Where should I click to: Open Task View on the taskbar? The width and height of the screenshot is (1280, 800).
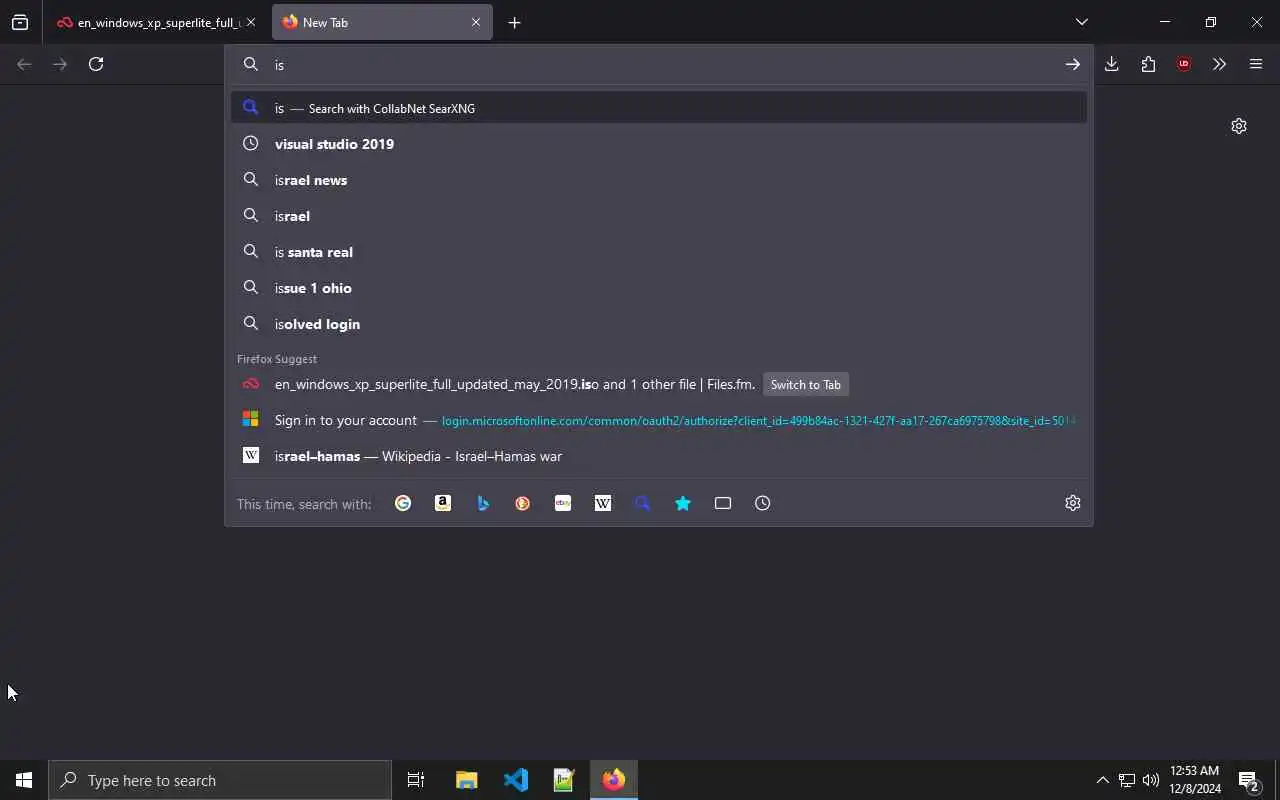pyautogui.click(x=416, y=780)
